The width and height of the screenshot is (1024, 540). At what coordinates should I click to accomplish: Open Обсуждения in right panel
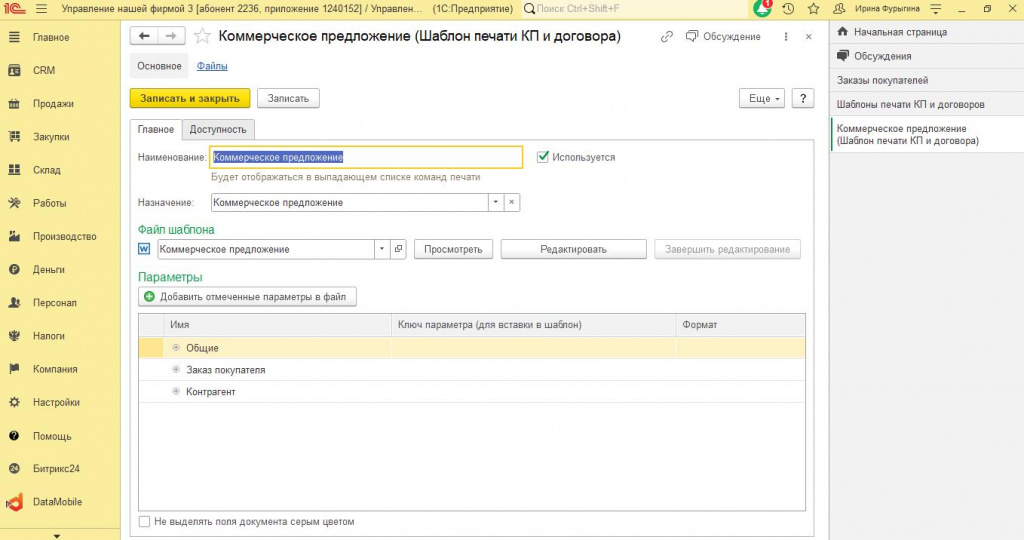coord(927,56)
